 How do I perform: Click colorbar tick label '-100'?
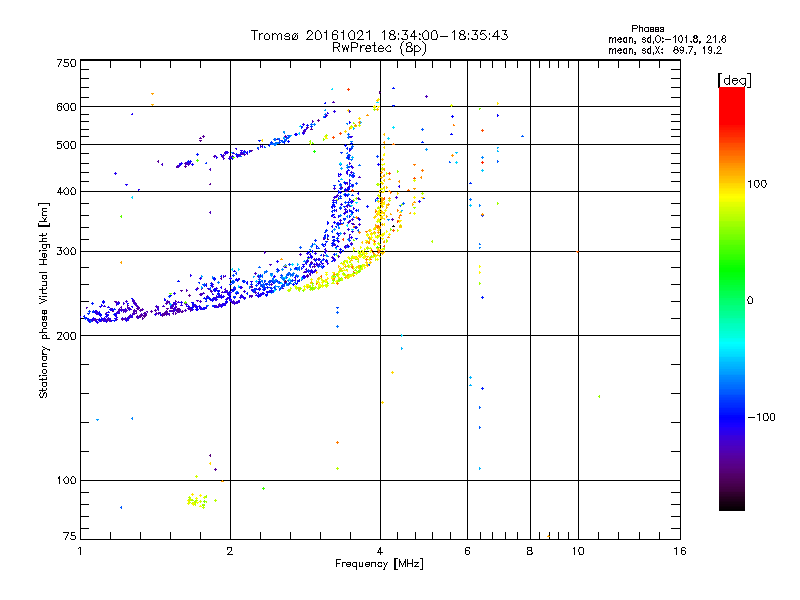(761, 417)
